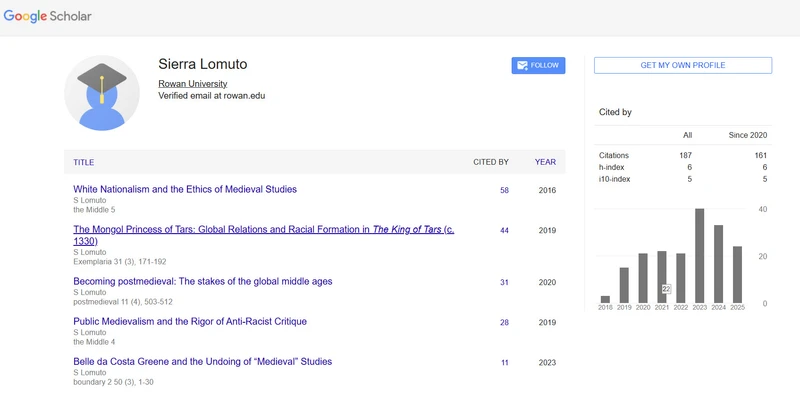The image size is (800, 395).
Task: Click Verified email at rowan.edu text
Action: 212,95
